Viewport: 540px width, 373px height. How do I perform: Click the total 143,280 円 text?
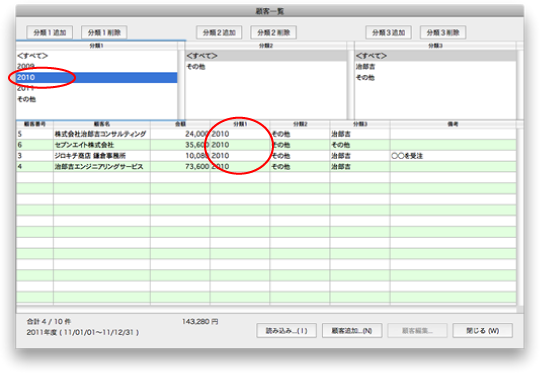point(200,322)
